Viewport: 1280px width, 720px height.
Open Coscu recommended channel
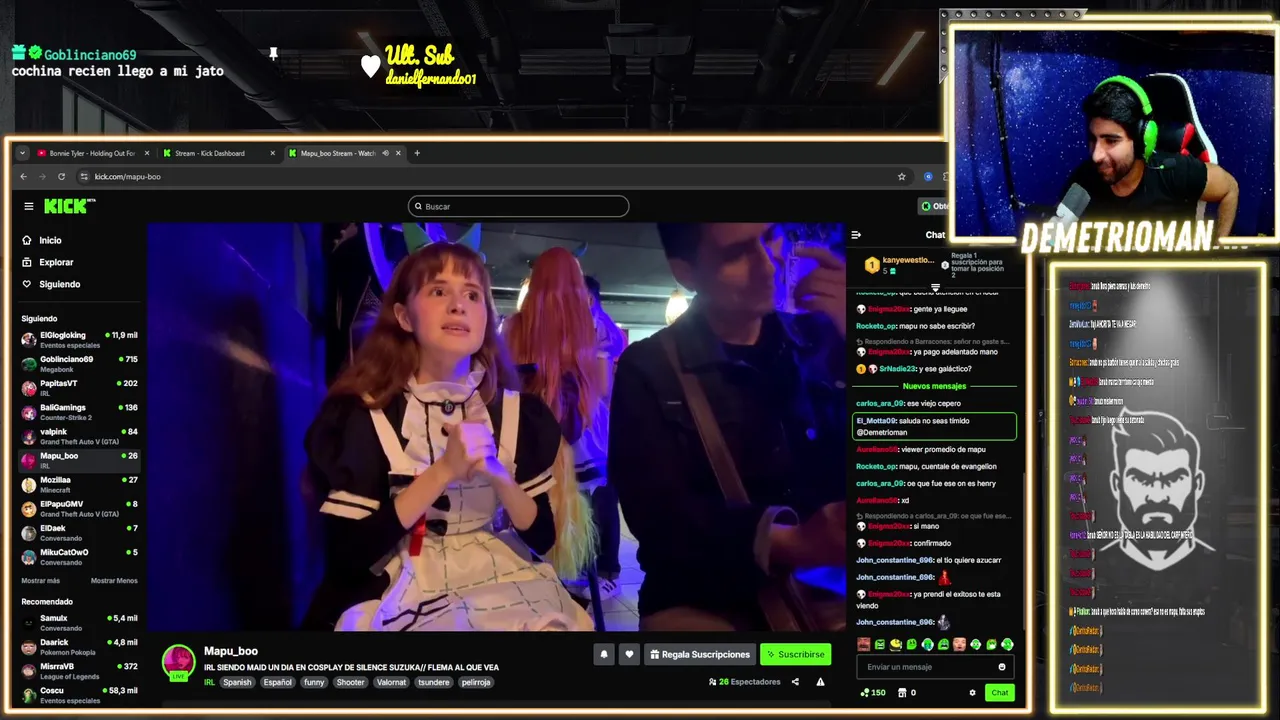(79, 695)
